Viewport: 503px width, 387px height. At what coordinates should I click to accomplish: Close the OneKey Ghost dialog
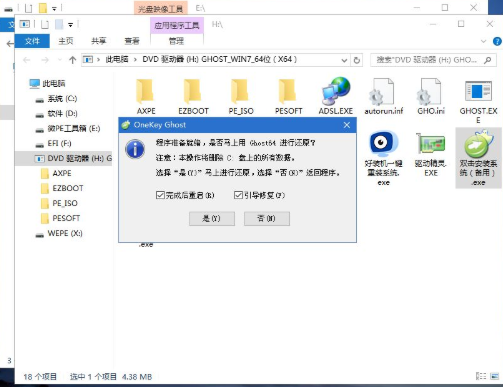(347, 125)
